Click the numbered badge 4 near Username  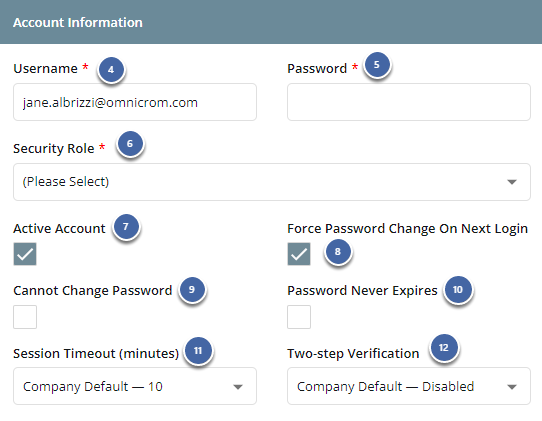tap(111, 69)
